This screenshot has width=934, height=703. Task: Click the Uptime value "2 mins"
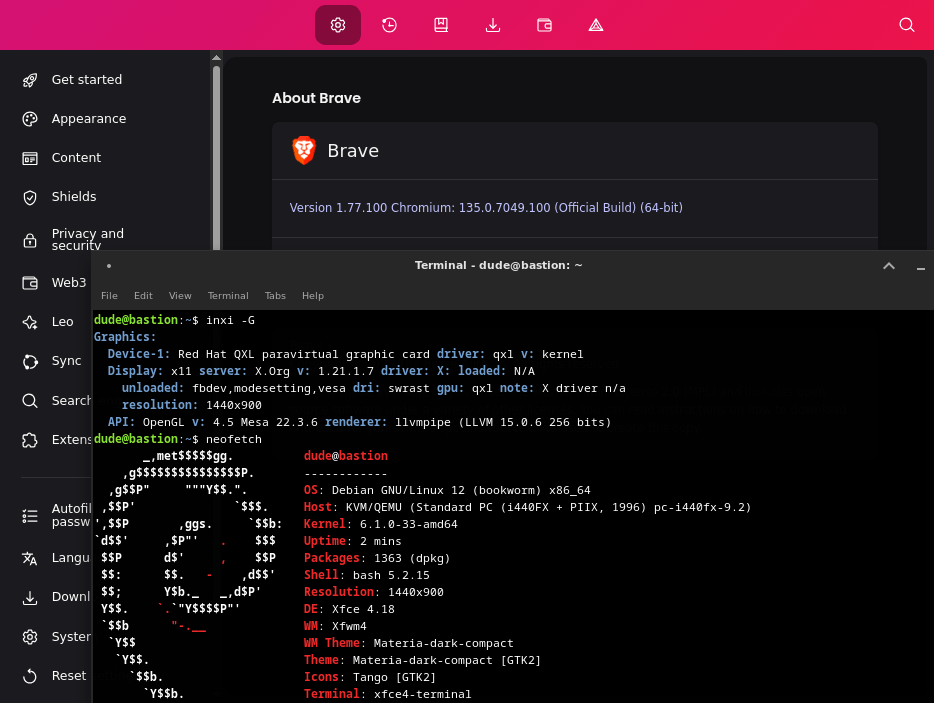click(x=381, y=542)
